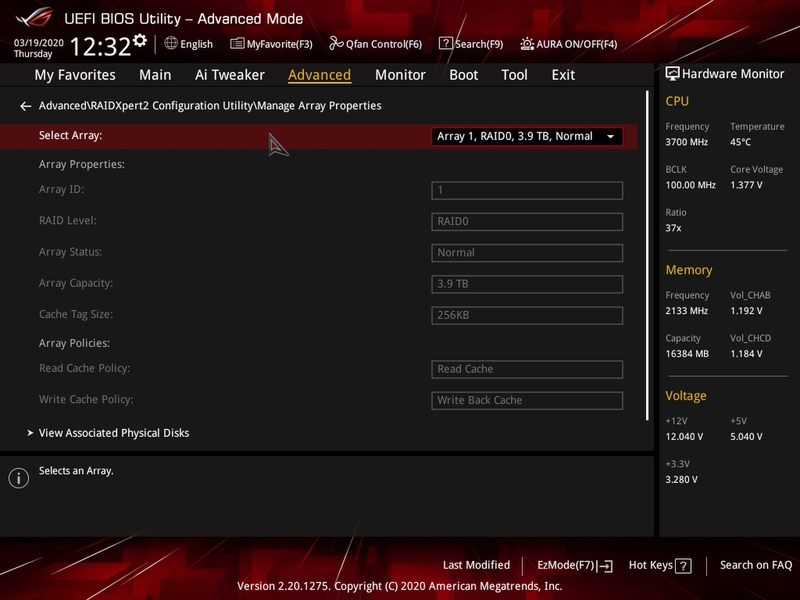The width and height of the screenshot is (800, 600).
Task: Switch to the Ai Tweaker tab
Action: (230, 75)
